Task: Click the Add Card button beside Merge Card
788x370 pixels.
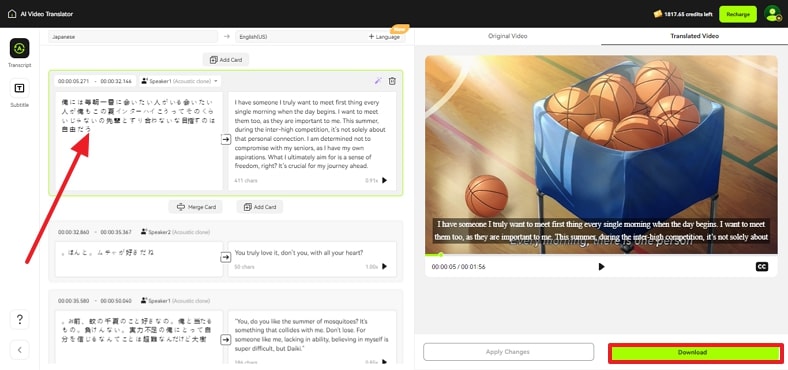Action: point(260,207)
